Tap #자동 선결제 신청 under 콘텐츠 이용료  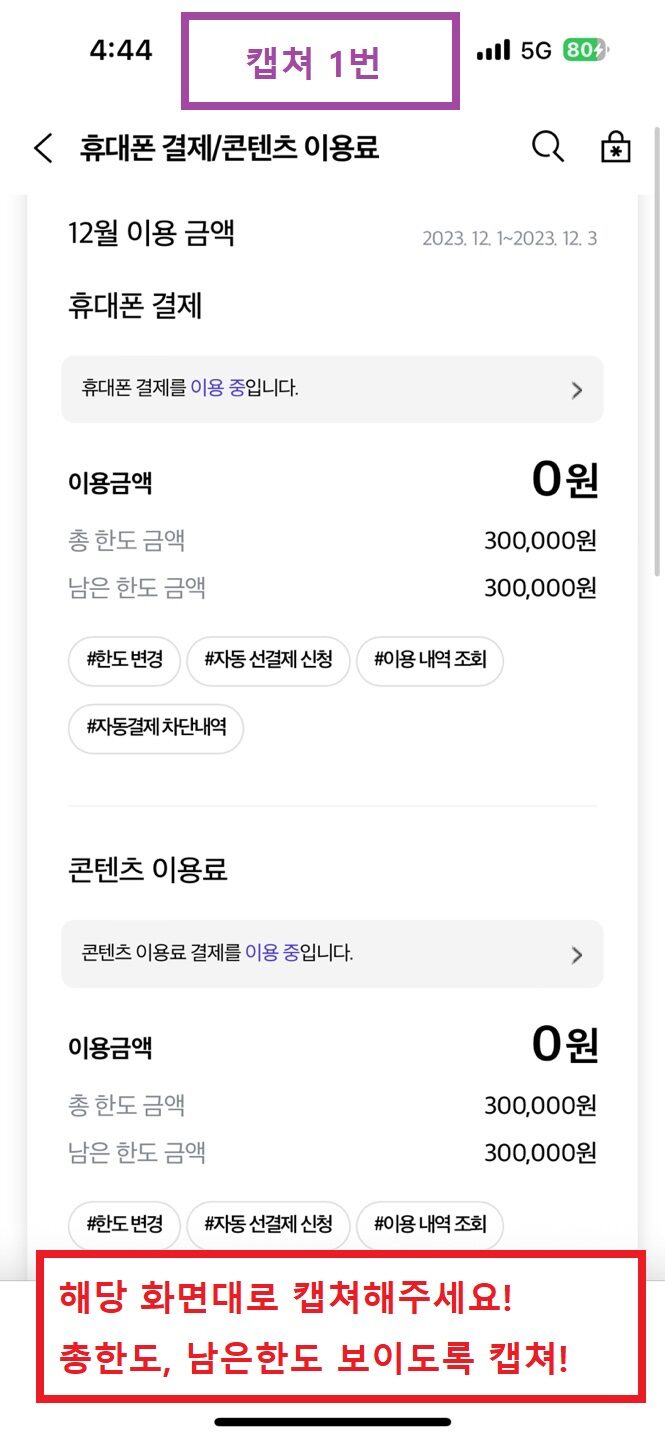268,1225
